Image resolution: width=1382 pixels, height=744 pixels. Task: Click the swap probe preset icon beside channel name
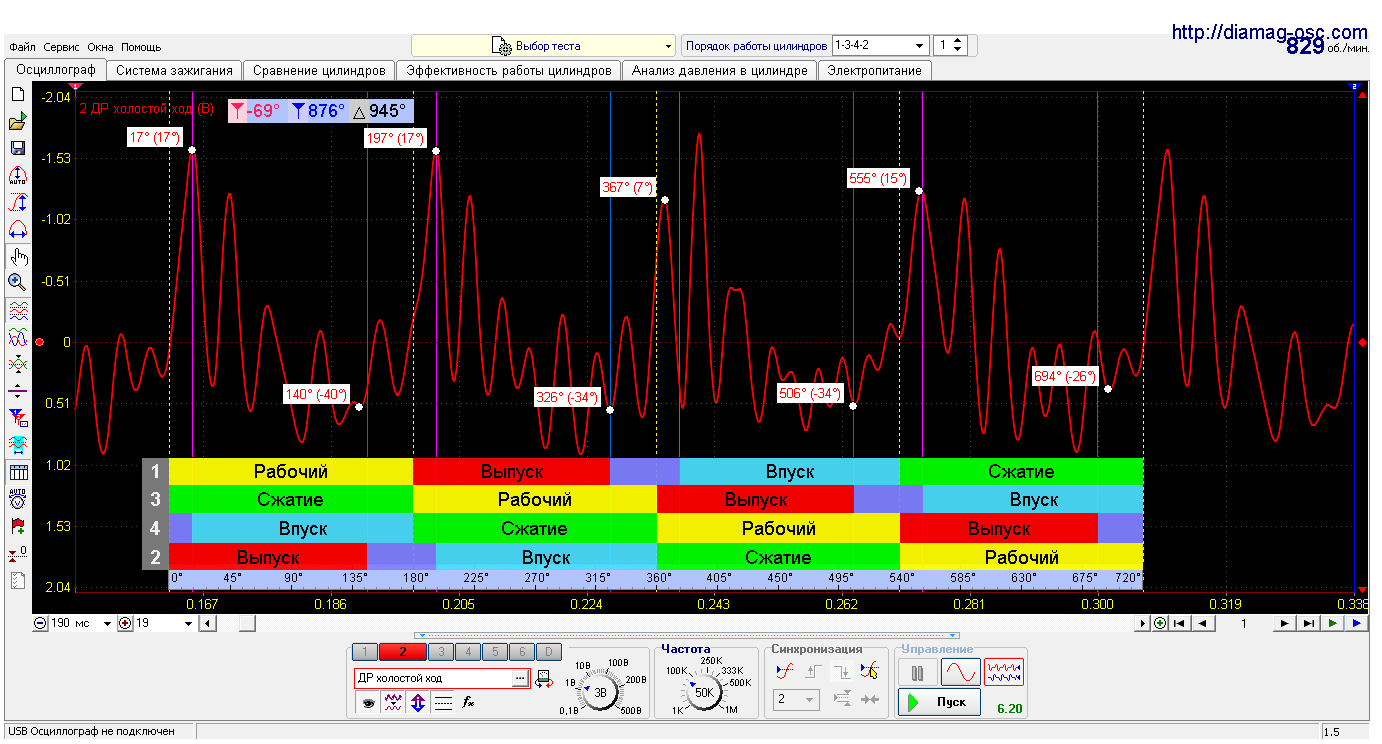543,679
